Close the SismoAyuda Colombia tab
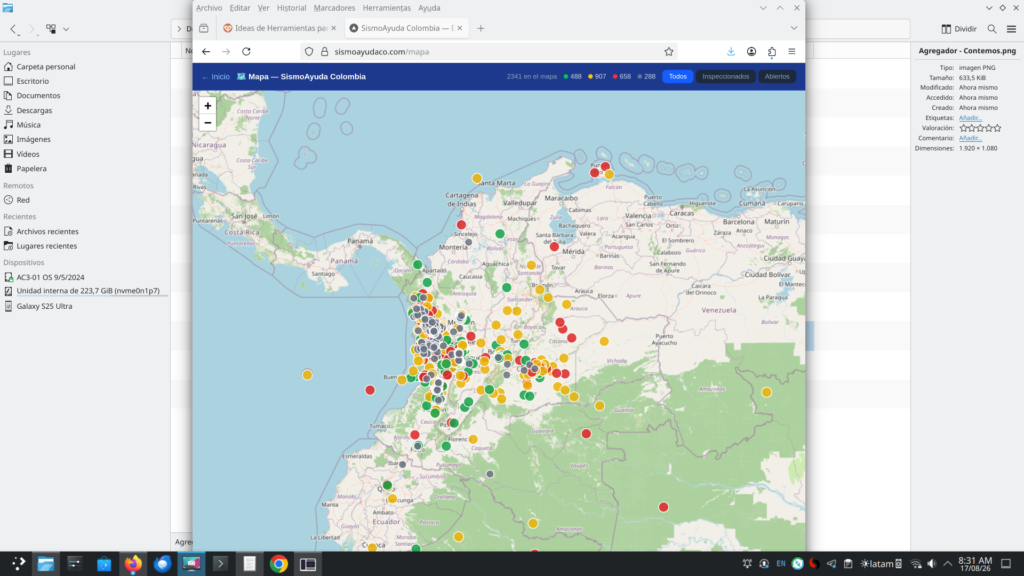 460,28
